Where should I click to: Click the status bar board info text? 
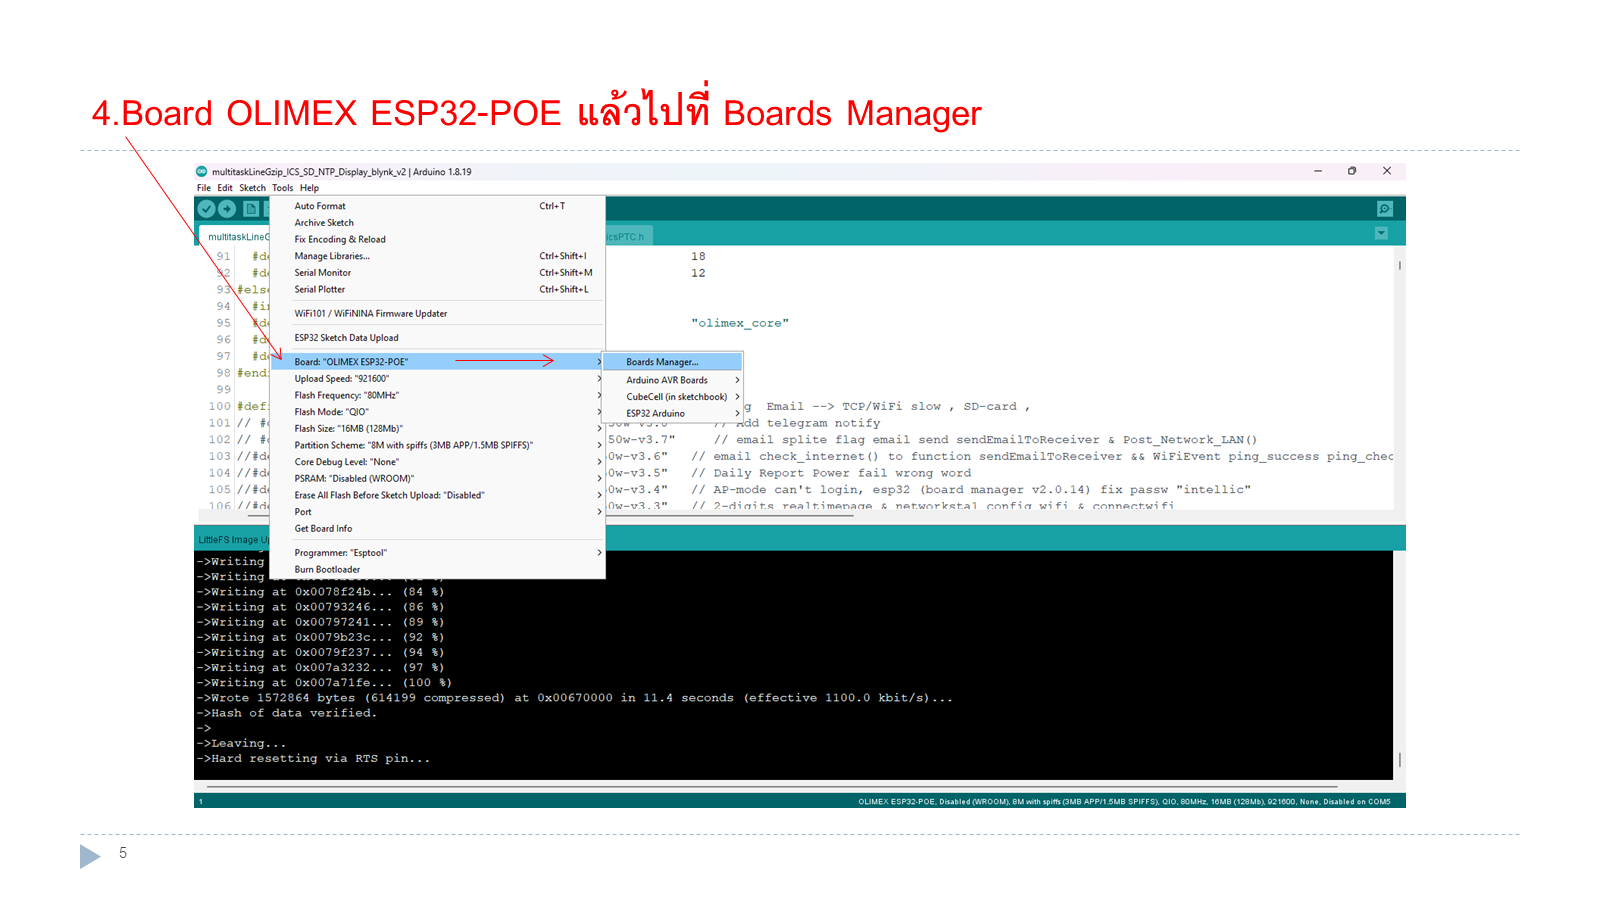pyautogui.click(x=1124, y=801)
